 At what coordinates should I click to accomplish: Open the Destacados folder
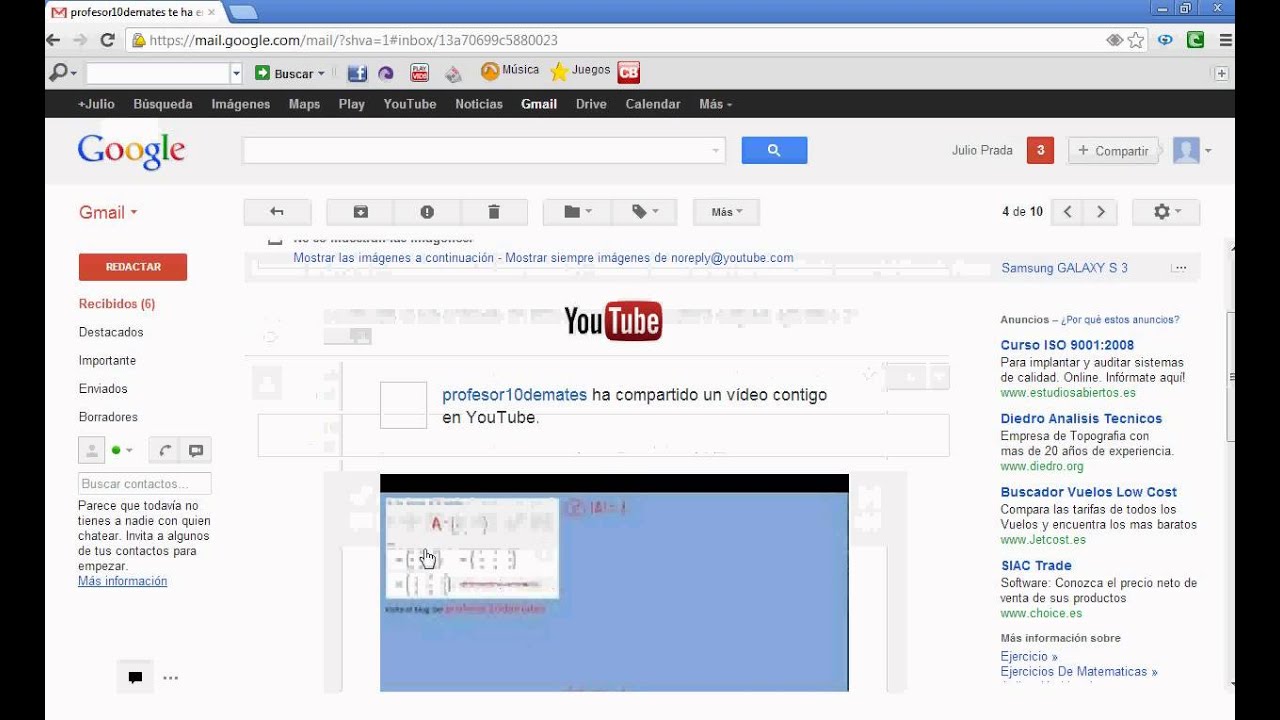tap(111, 332)
